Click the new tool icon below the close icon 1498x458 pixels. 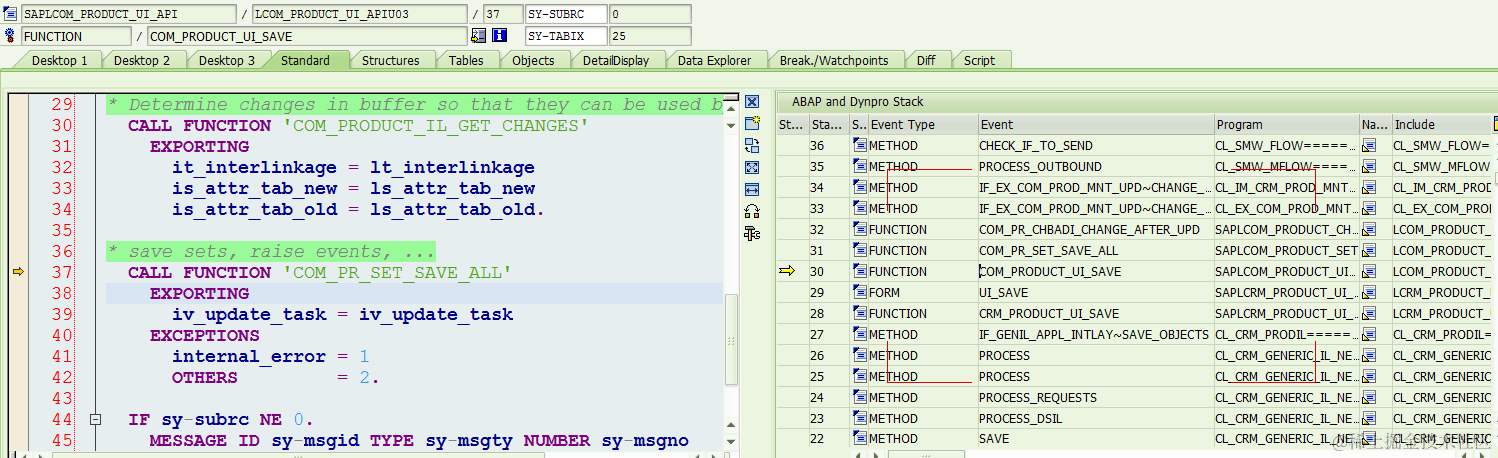tap(752, 123)
